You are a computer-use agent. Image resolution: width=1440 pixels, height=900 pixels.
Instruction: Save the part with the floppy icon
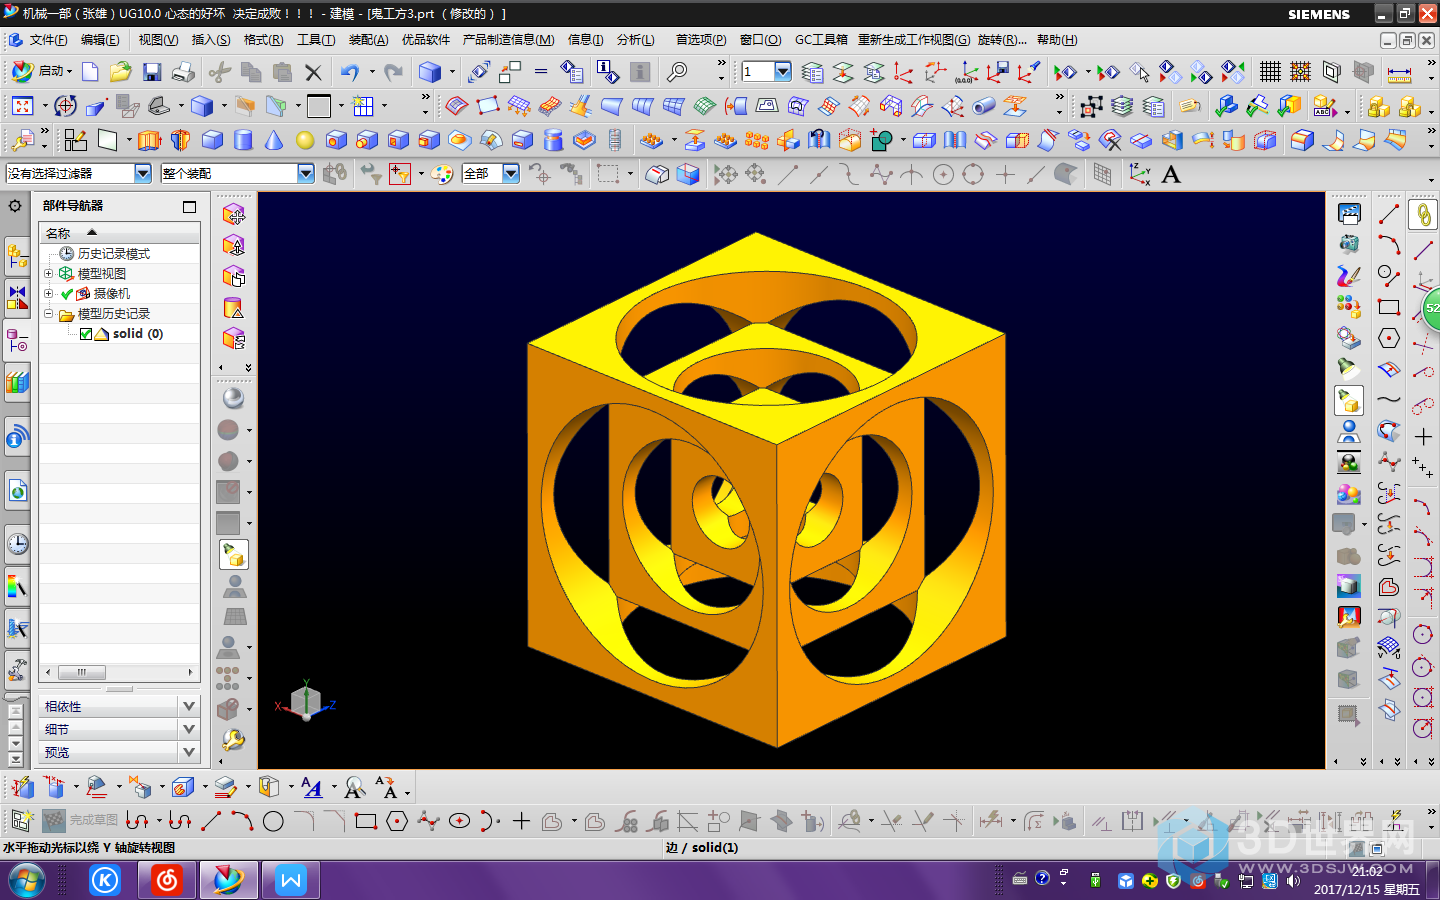152,72
